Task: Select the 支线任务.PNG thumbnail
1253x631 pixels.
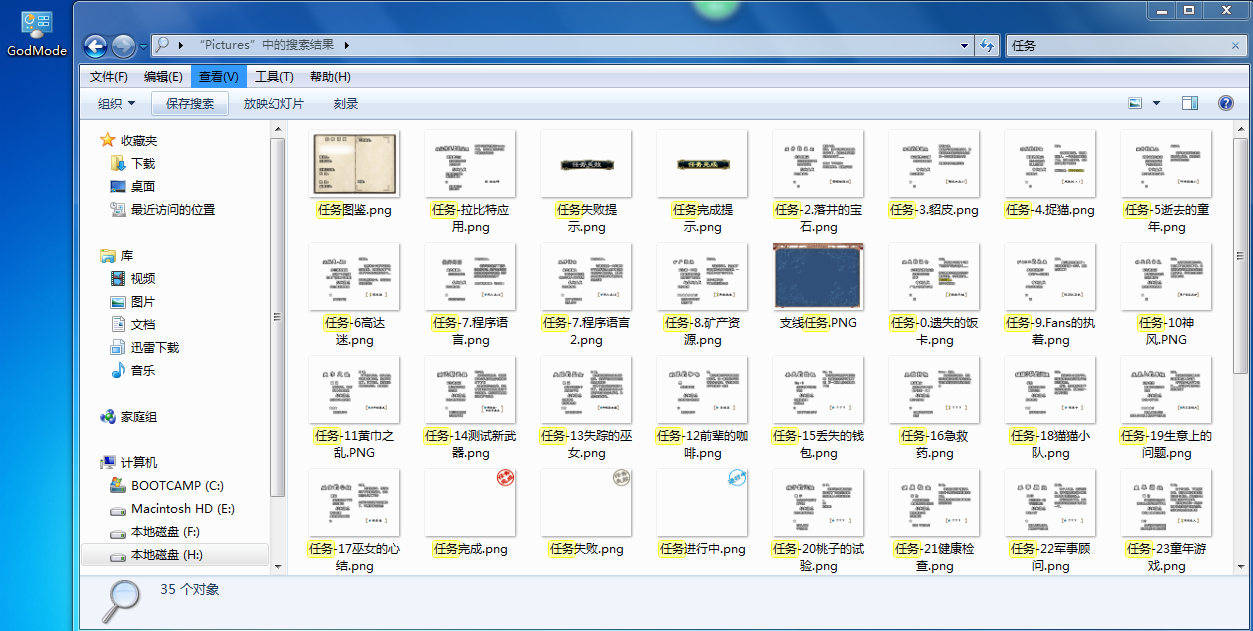Action: pos(818,276)
